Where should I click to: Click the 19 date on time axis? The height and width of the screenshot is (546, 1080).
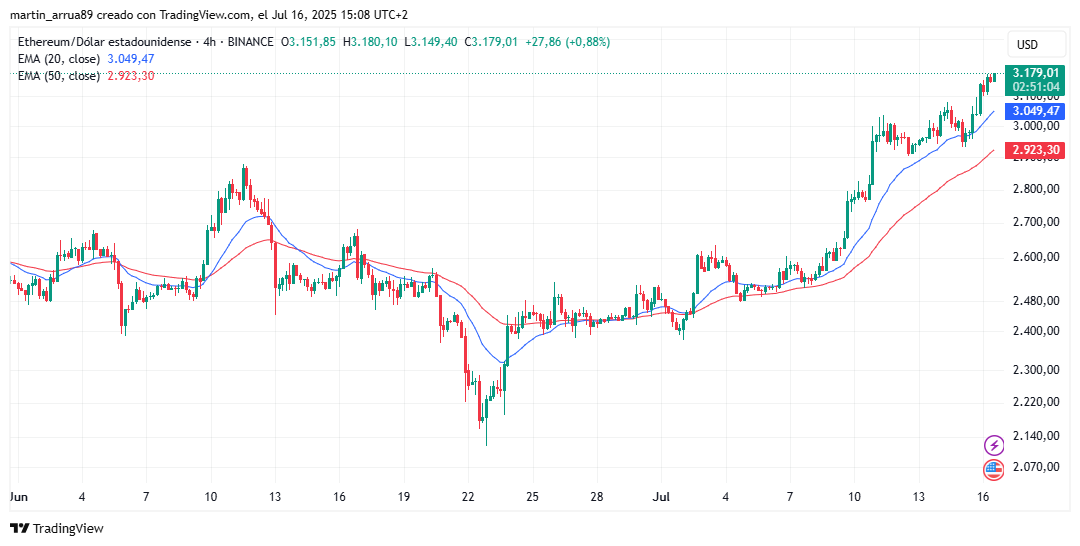(404, 496)
